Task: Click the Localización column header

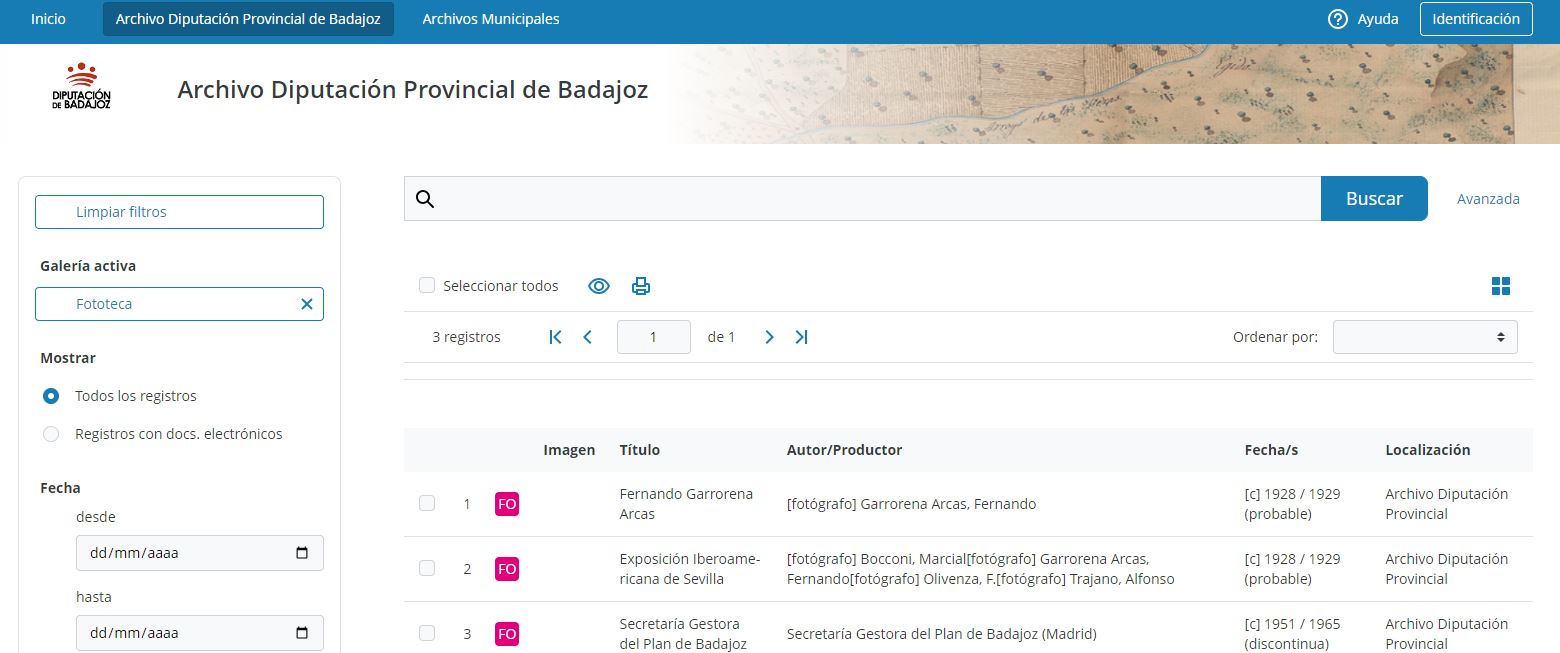Action: [x=1428, y=450]
